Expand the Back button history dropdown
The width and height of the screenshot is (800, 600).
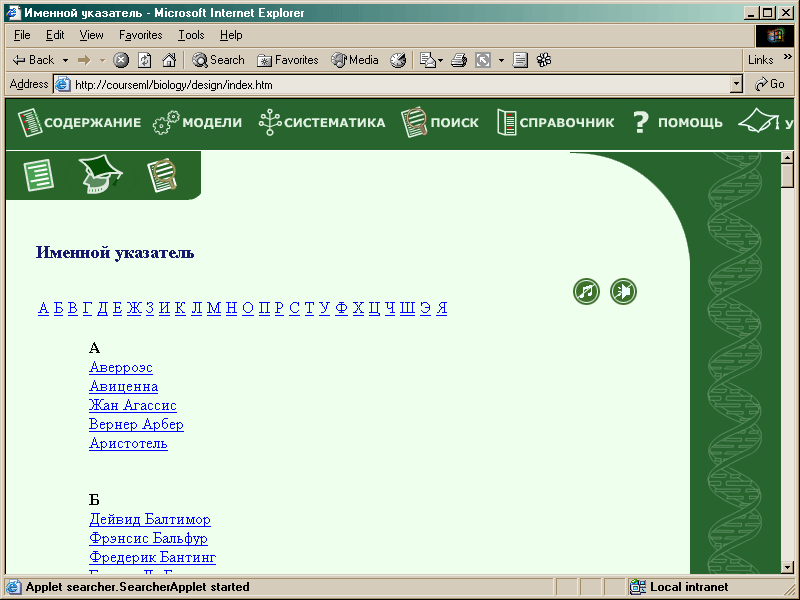pos(65,60)
